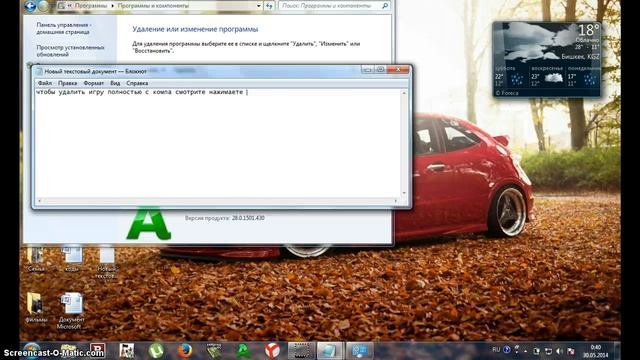This screenshot has width=640, height=360.
Task: Select the Новый текстовый file on desktop
Action: (x=107, y=262)
